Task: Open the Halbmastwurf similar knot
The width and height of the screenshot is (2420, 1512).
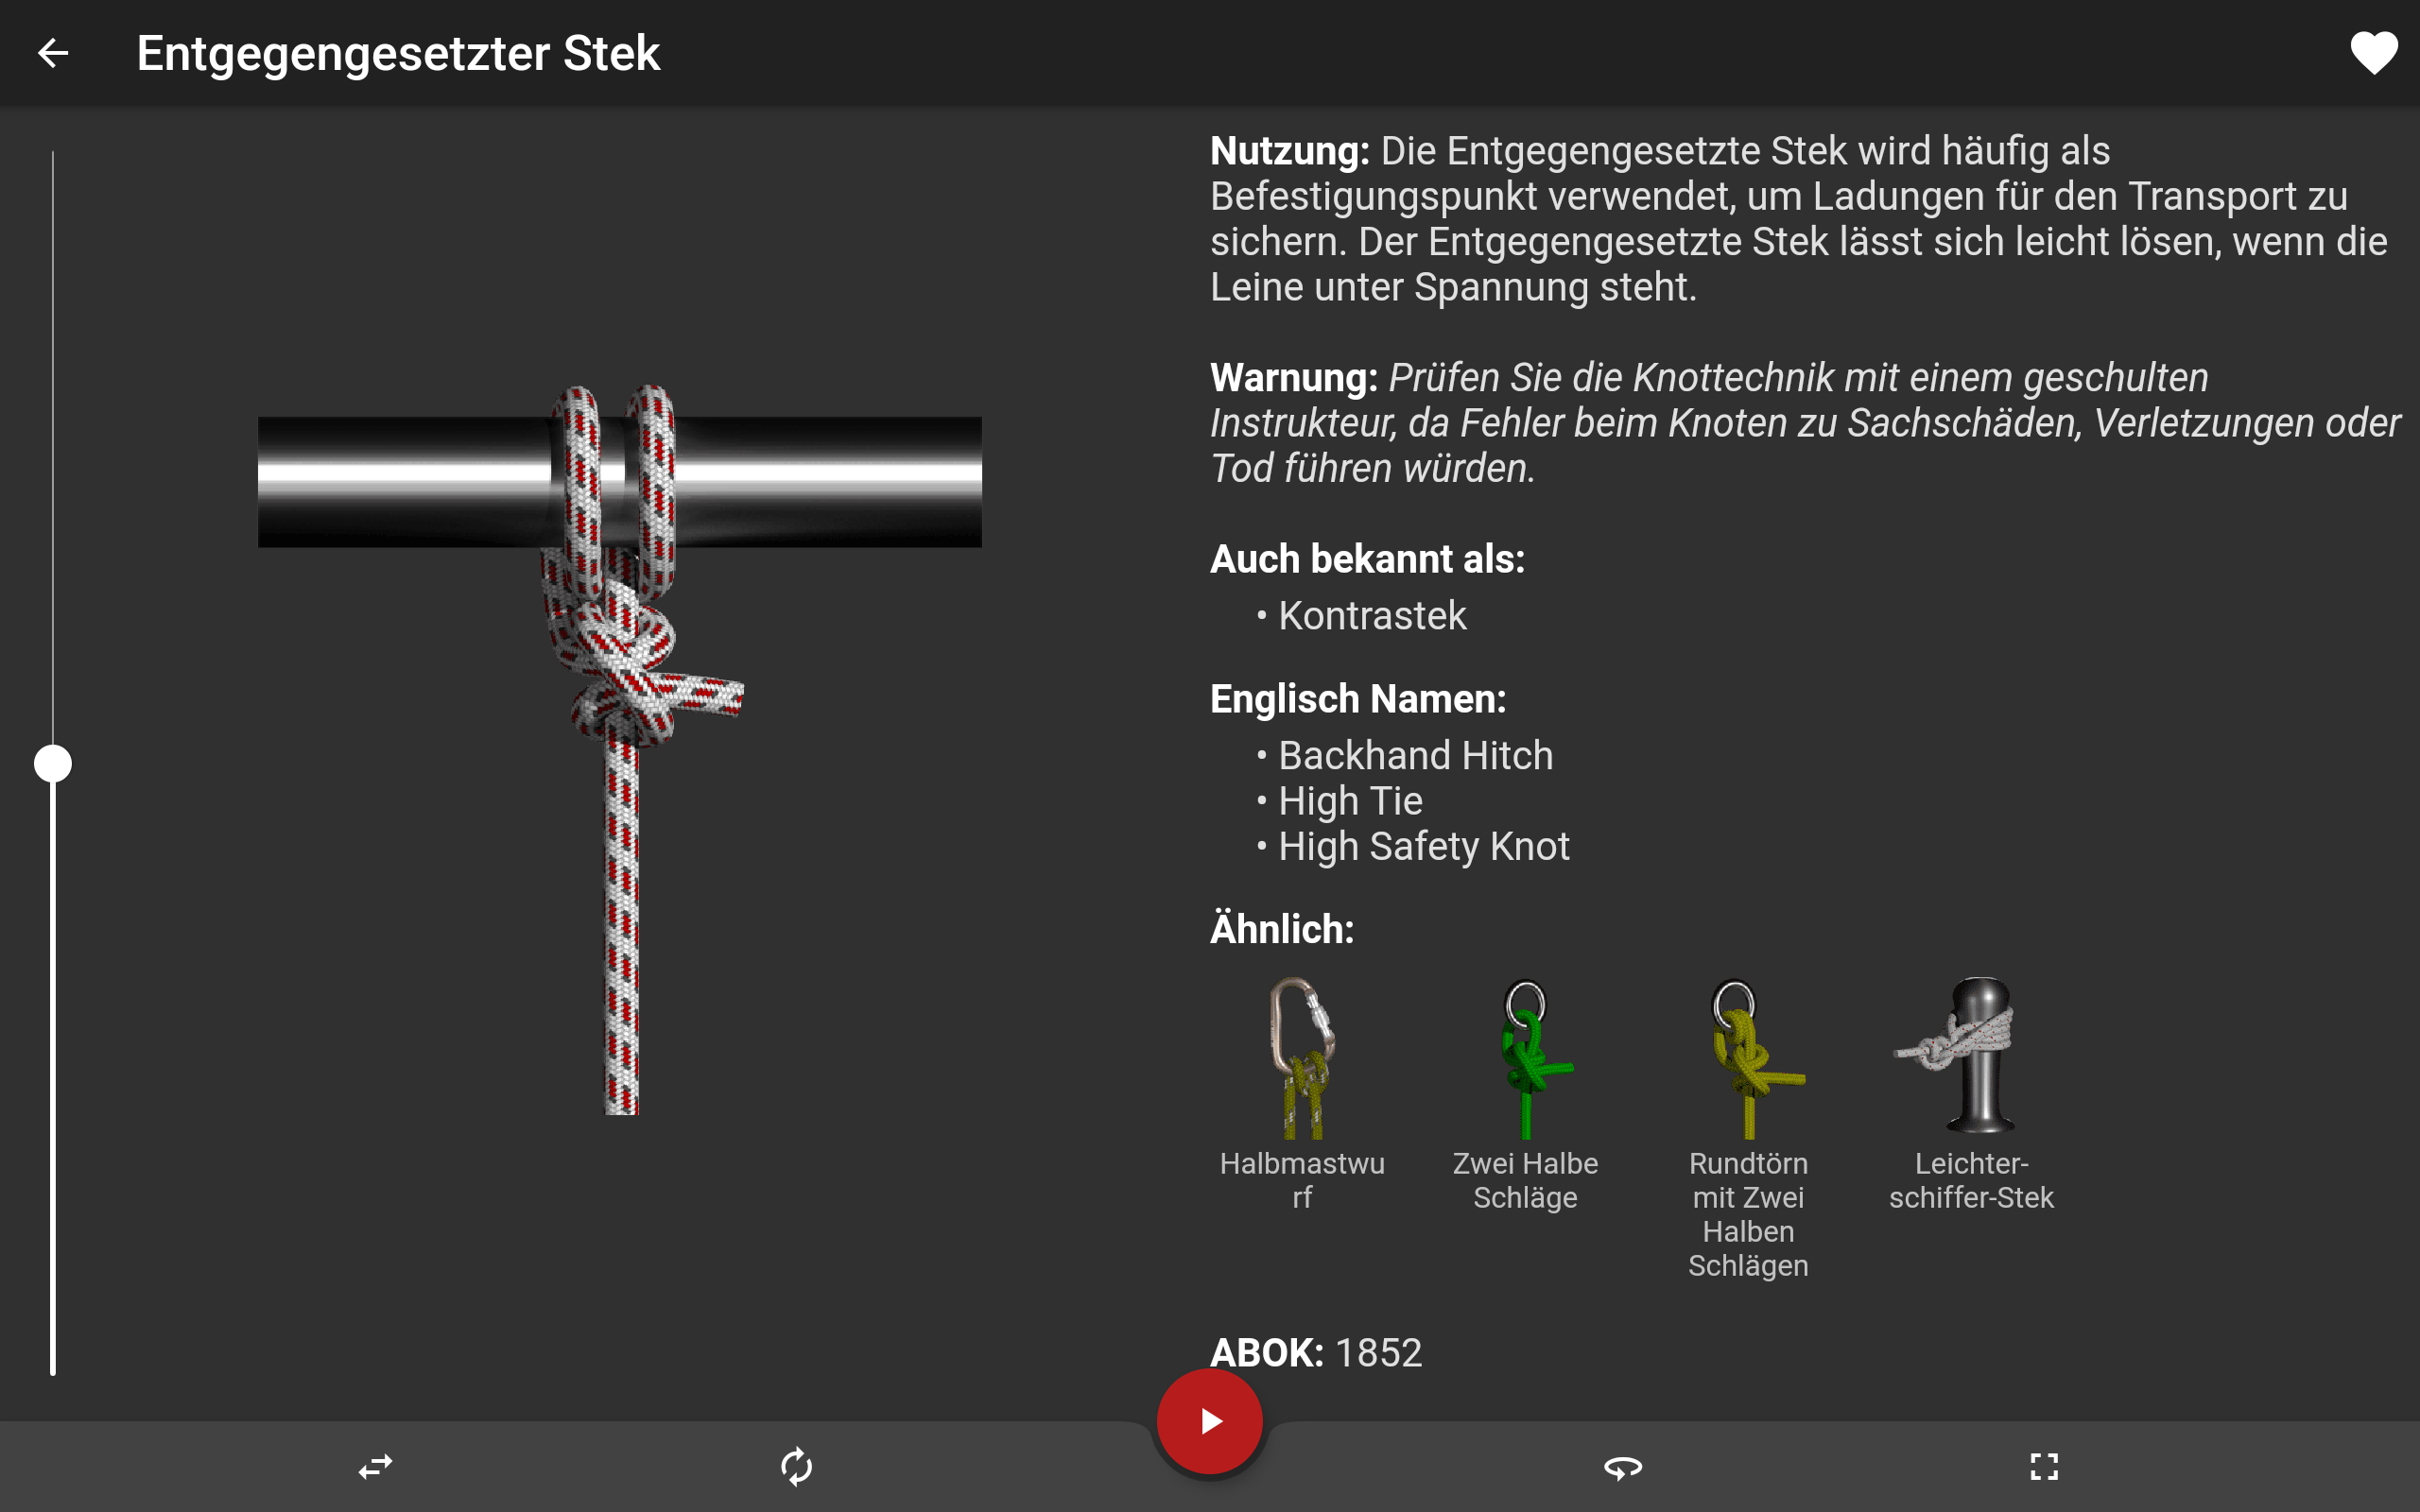Action: click(1302, 1094)
